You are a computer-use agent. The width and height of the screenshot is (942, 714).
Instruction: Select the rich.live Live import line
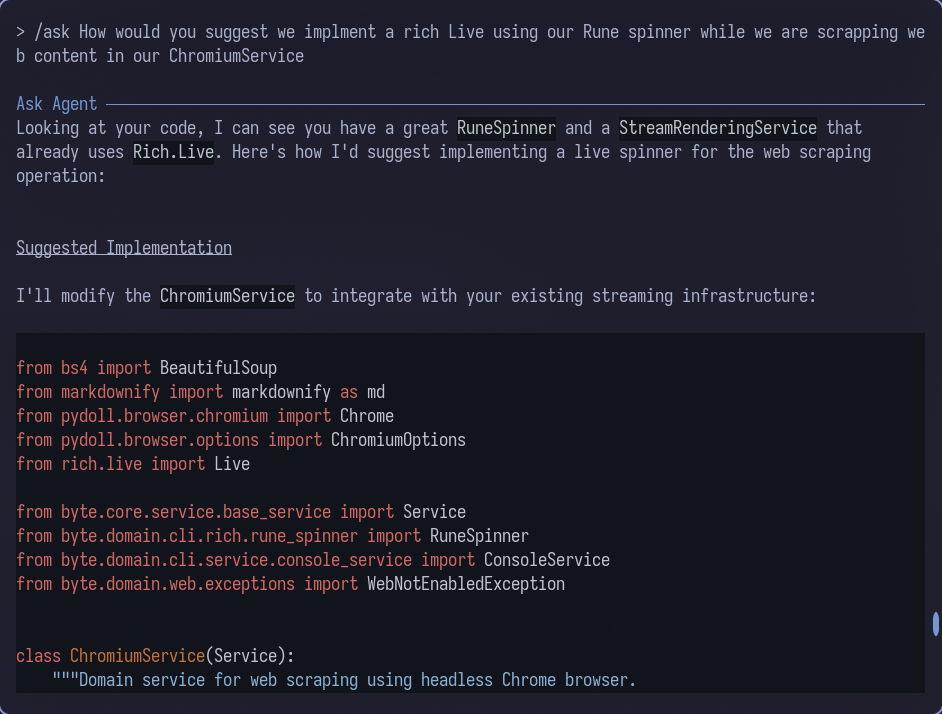(x=133, y=464)
